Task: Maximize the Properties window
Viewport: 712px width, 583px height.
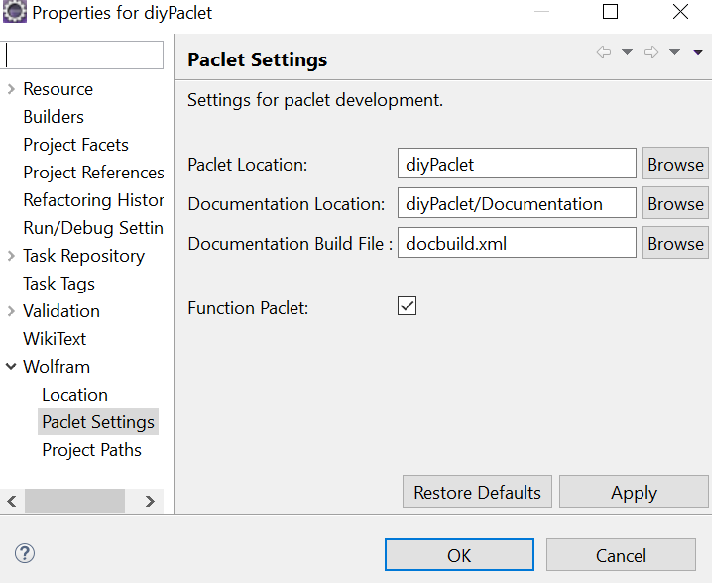Action: click(610, 12)
